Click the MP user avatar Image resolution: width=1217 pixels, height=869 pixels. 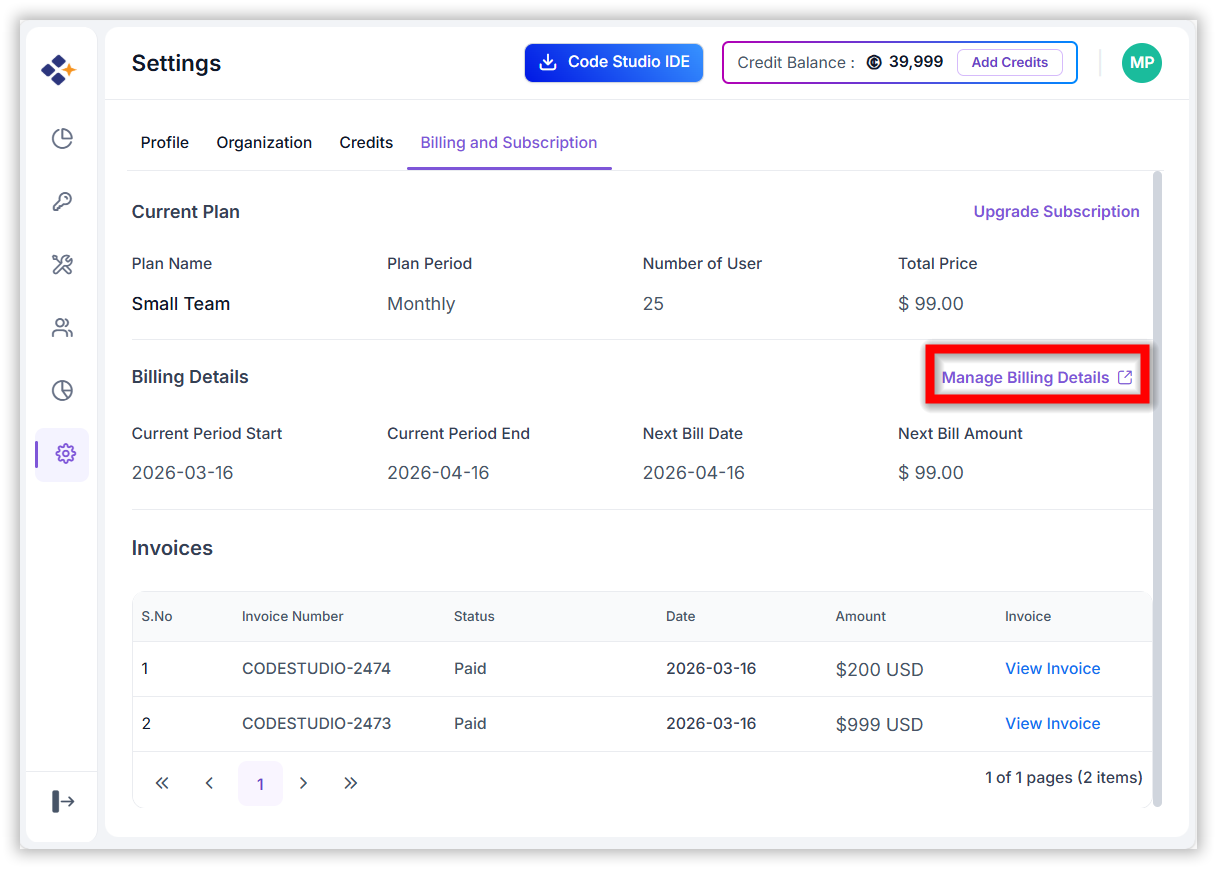(1141, 63)
